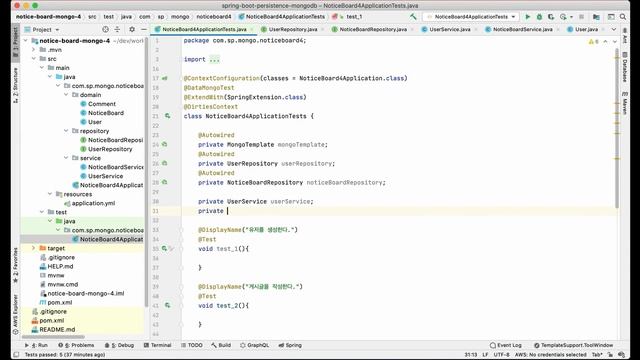This screenshot has height=360, width=640.
Task: Click the Search Everywhere magnifier icon
Action: [x=623, y=17]
